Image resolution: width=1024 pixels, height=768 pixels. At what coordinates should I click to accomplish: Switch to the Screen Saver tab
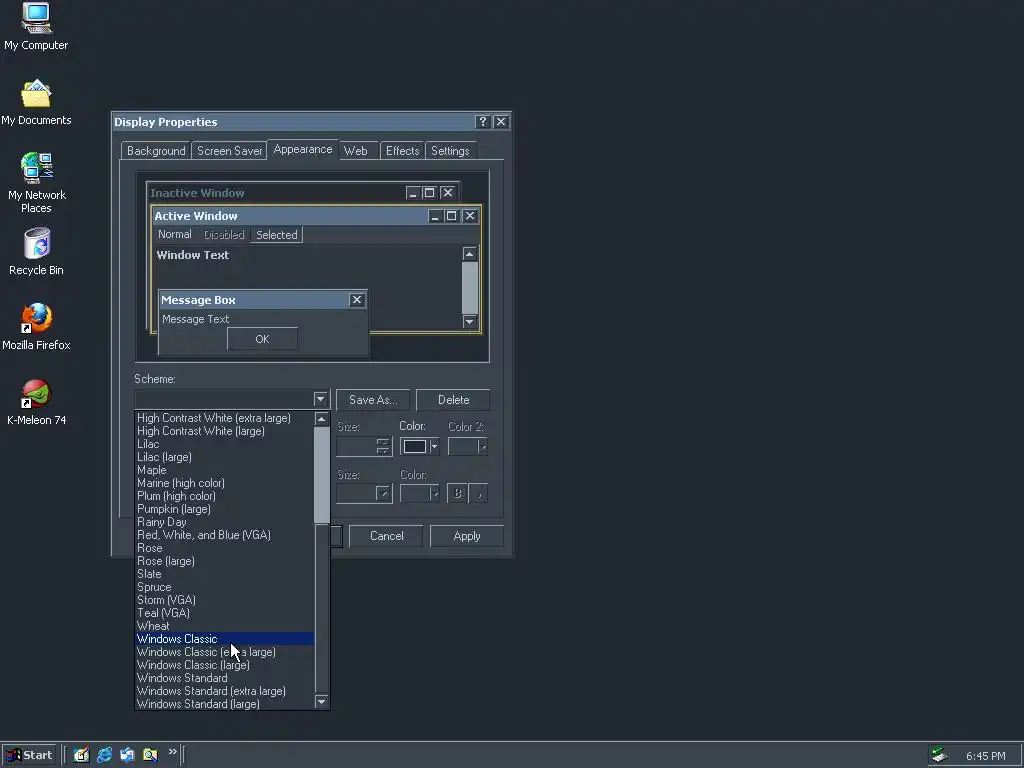click(x=229, y=151)
